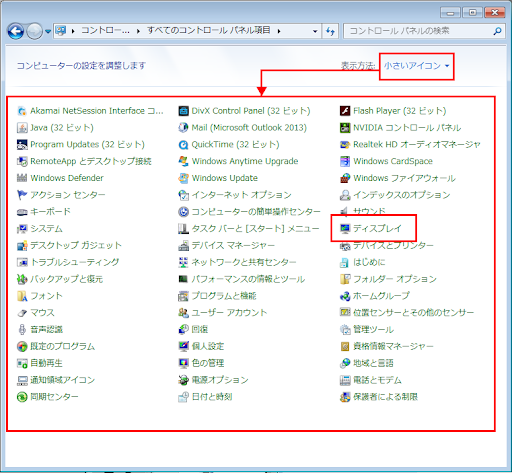Open 日付と時刻 link
The height and width of the screenshot is (473, 512).
click(212, 397)
